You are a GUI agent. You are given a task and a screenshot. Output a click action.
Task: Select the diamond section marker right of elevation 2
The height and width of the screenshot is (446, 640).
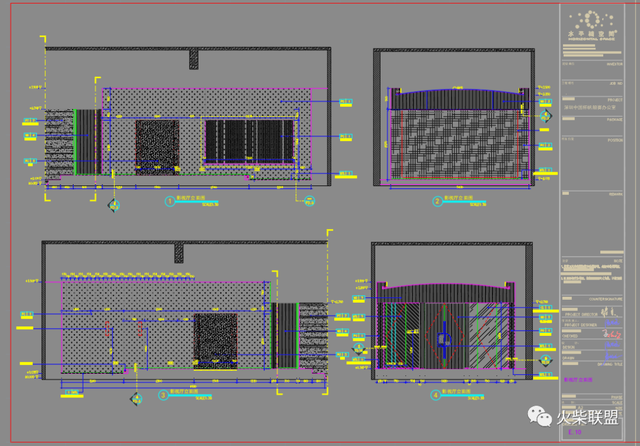pos(546,116)
